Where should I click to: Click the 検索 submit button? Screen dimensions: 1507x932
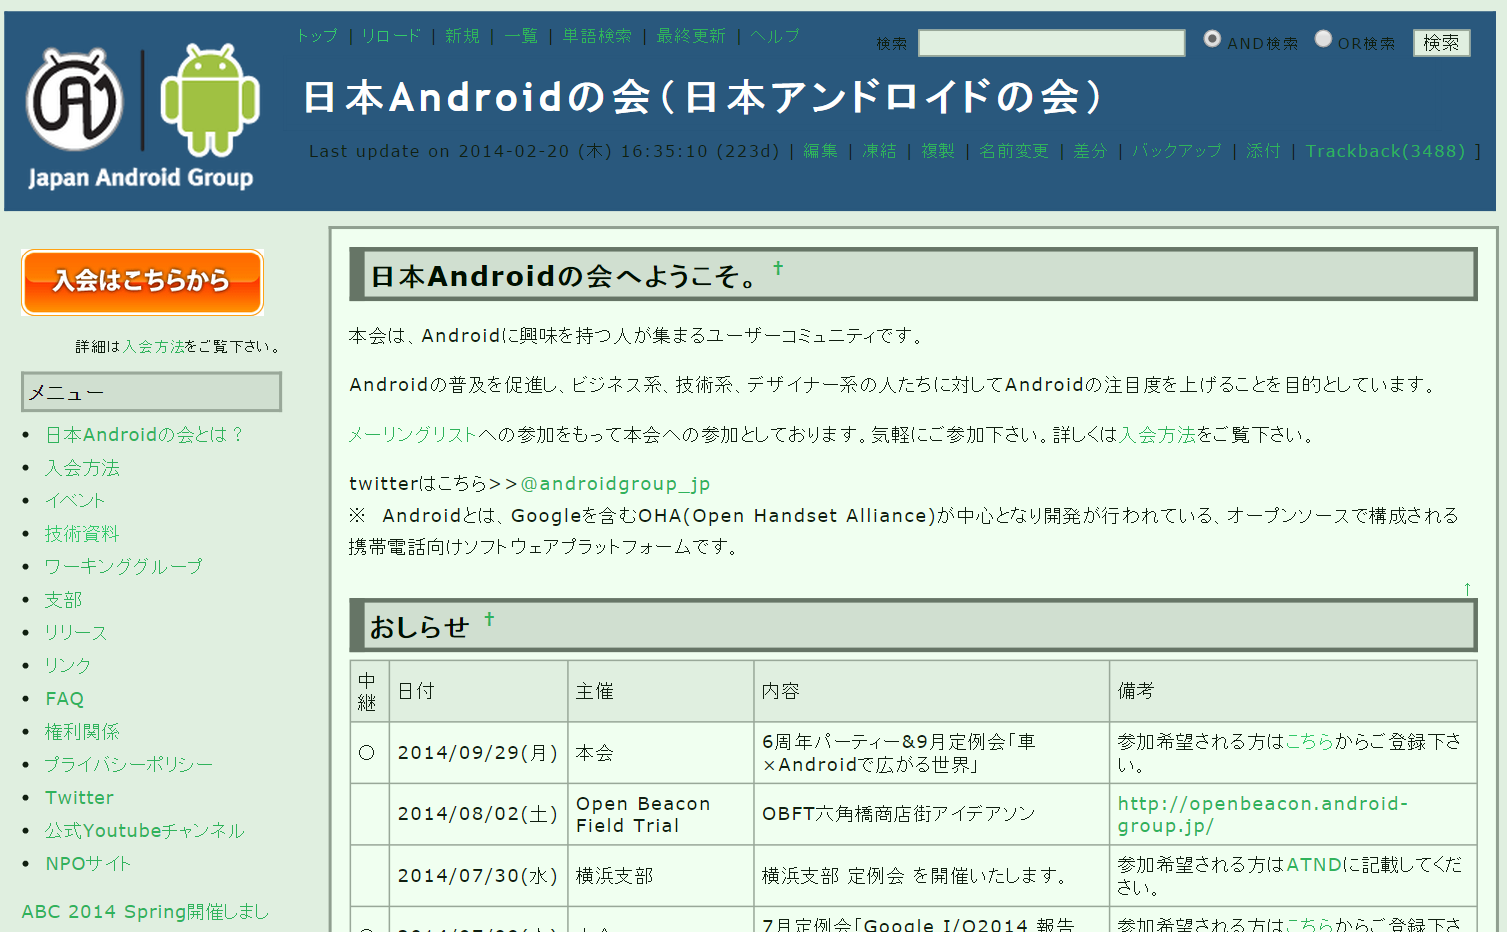click(1441, 43)
